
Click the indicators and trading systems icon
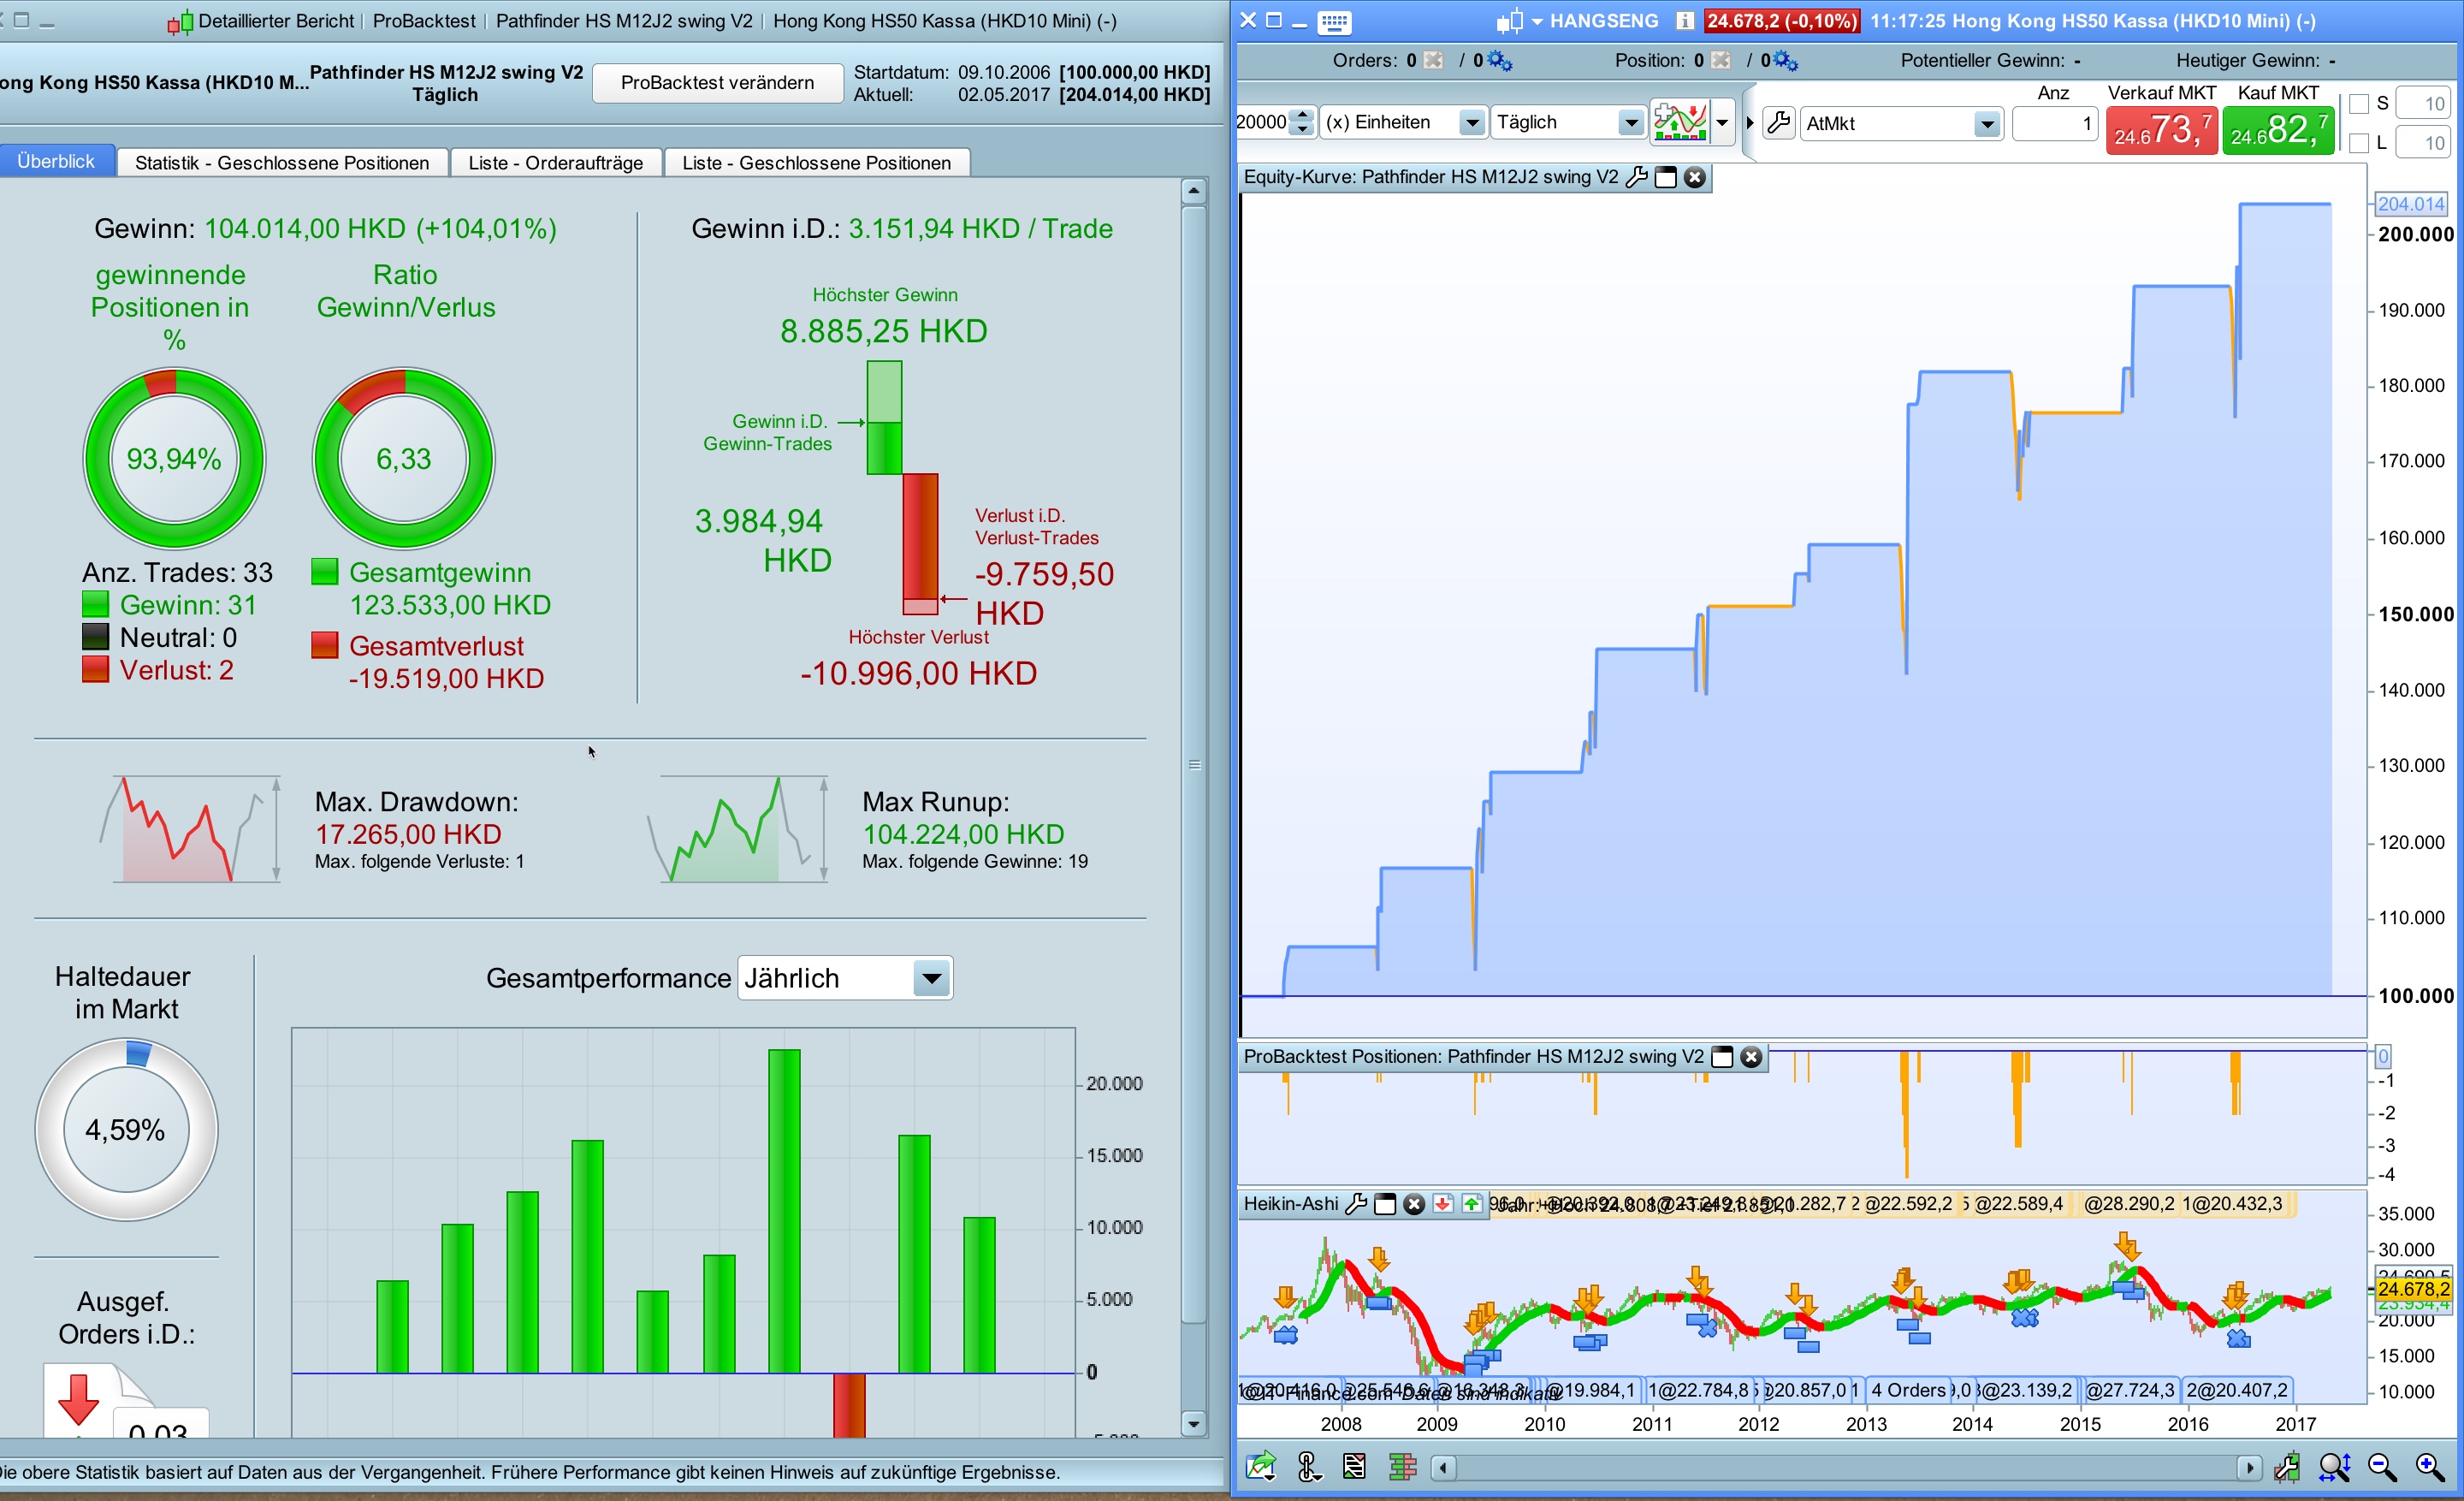click(x=1680, y=123)
